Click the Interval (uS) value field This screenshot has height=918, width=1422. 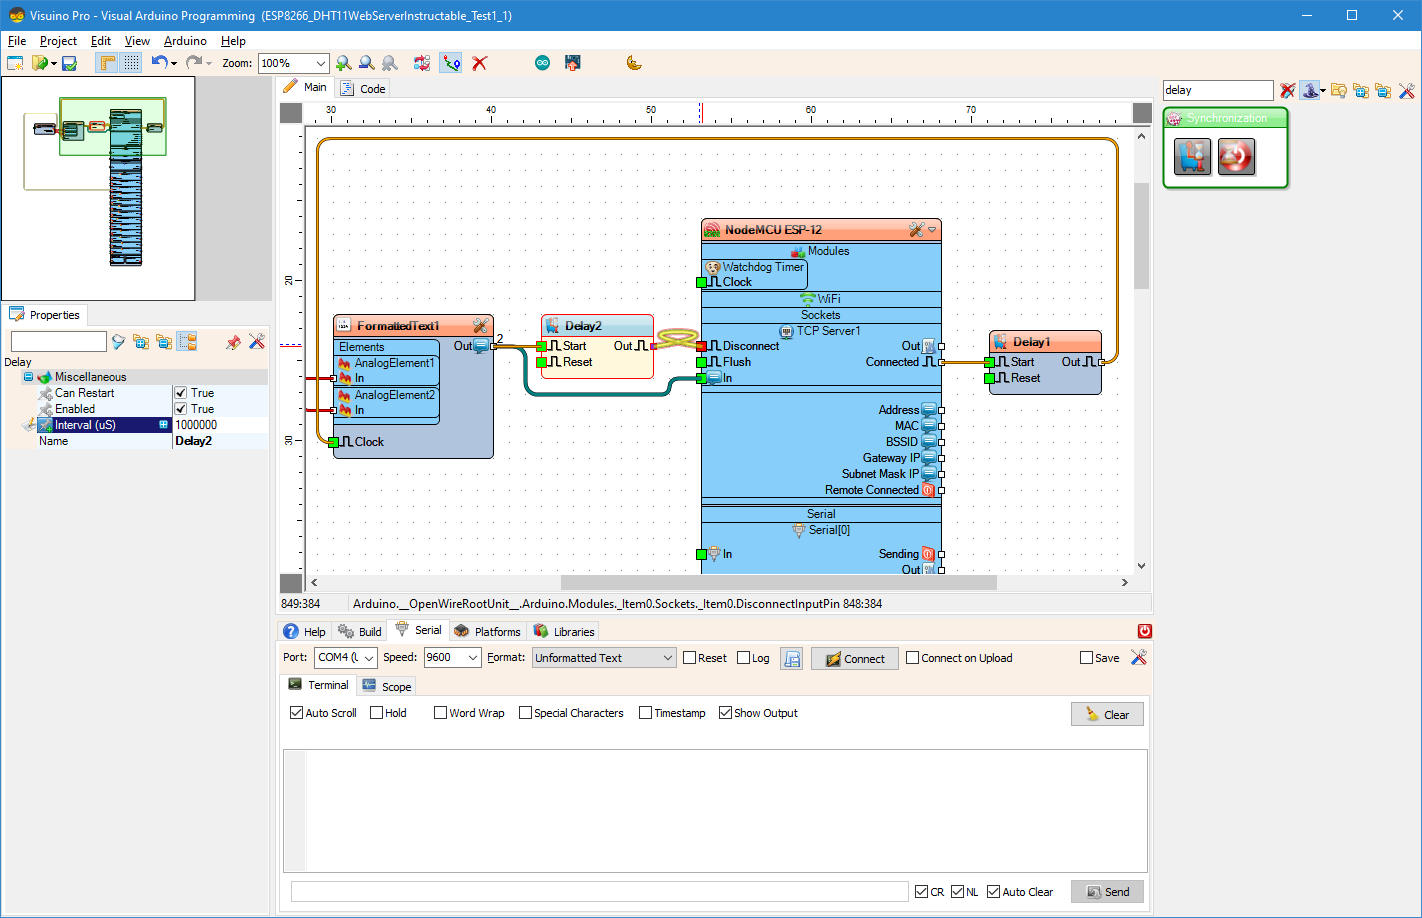pyautogui.click(x=220, y=425)
